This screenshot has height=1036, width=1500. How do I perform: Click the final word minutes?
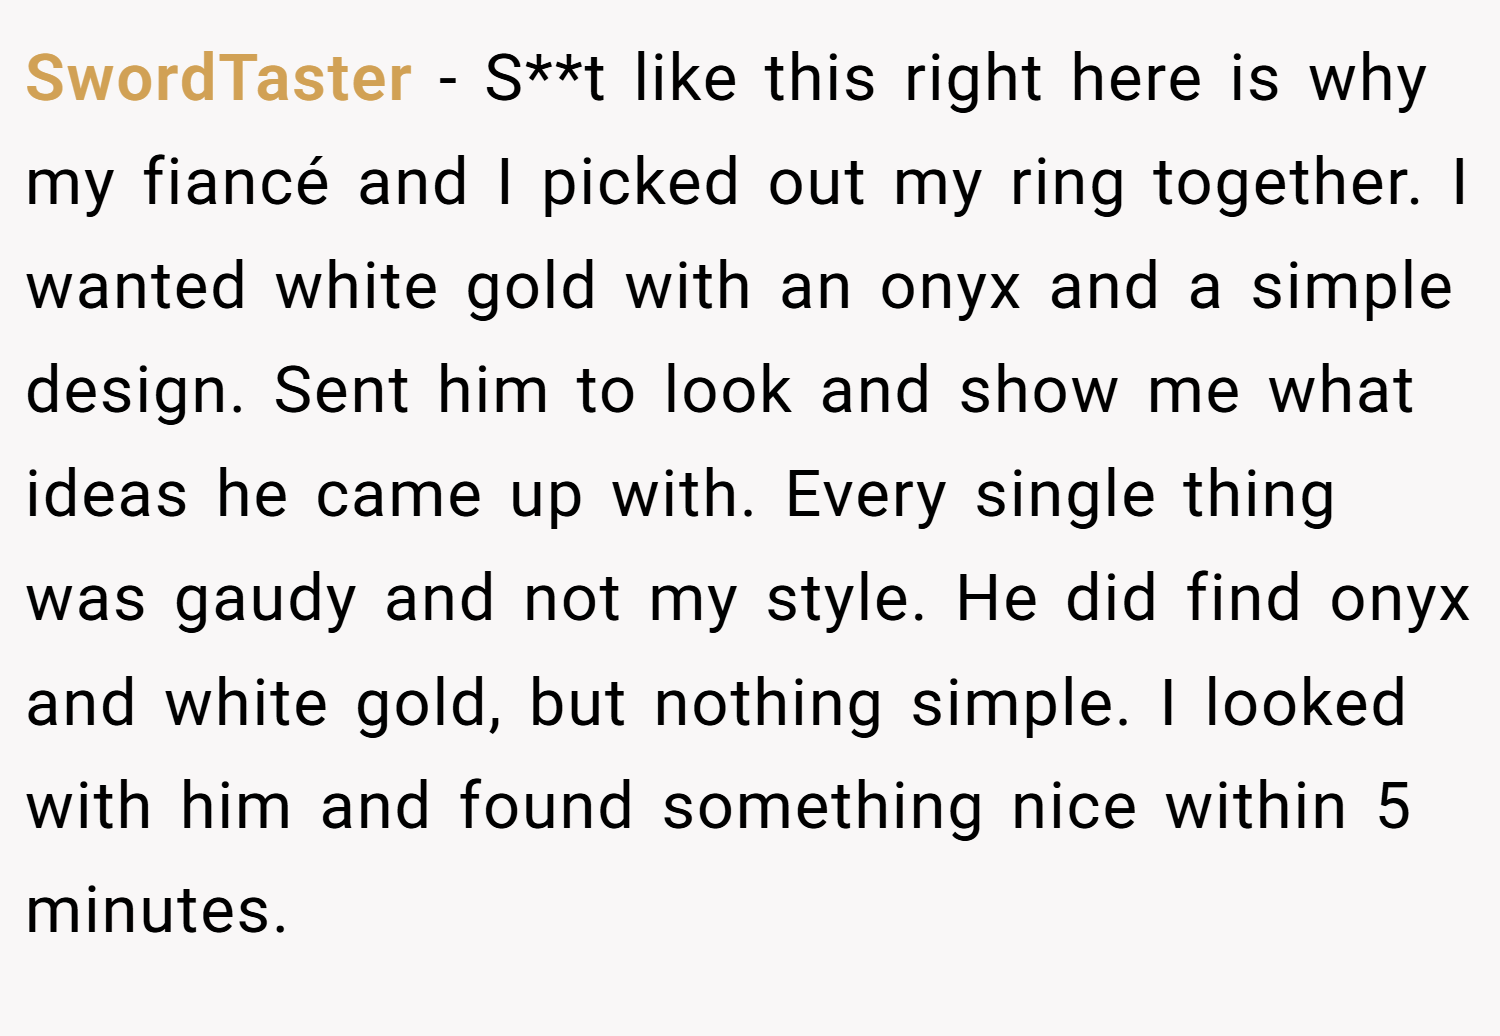tap(157, 910)
